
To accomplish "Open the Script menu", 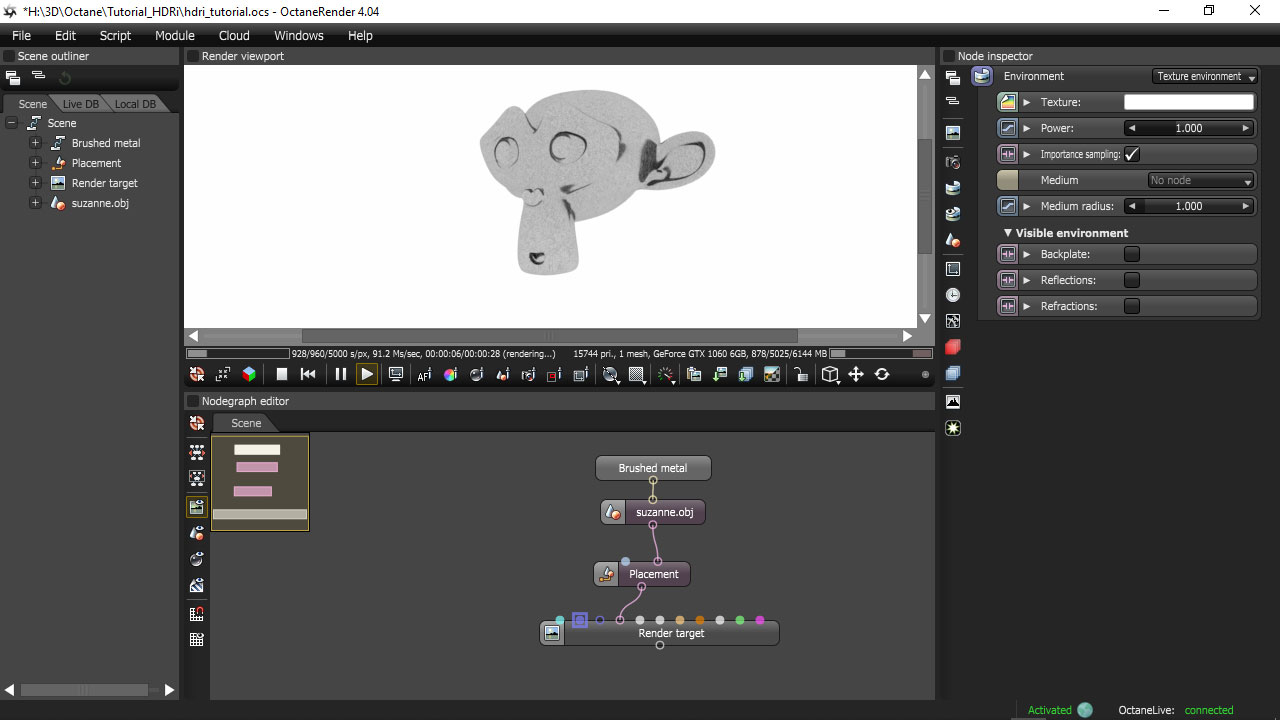I will click(115, 35).
